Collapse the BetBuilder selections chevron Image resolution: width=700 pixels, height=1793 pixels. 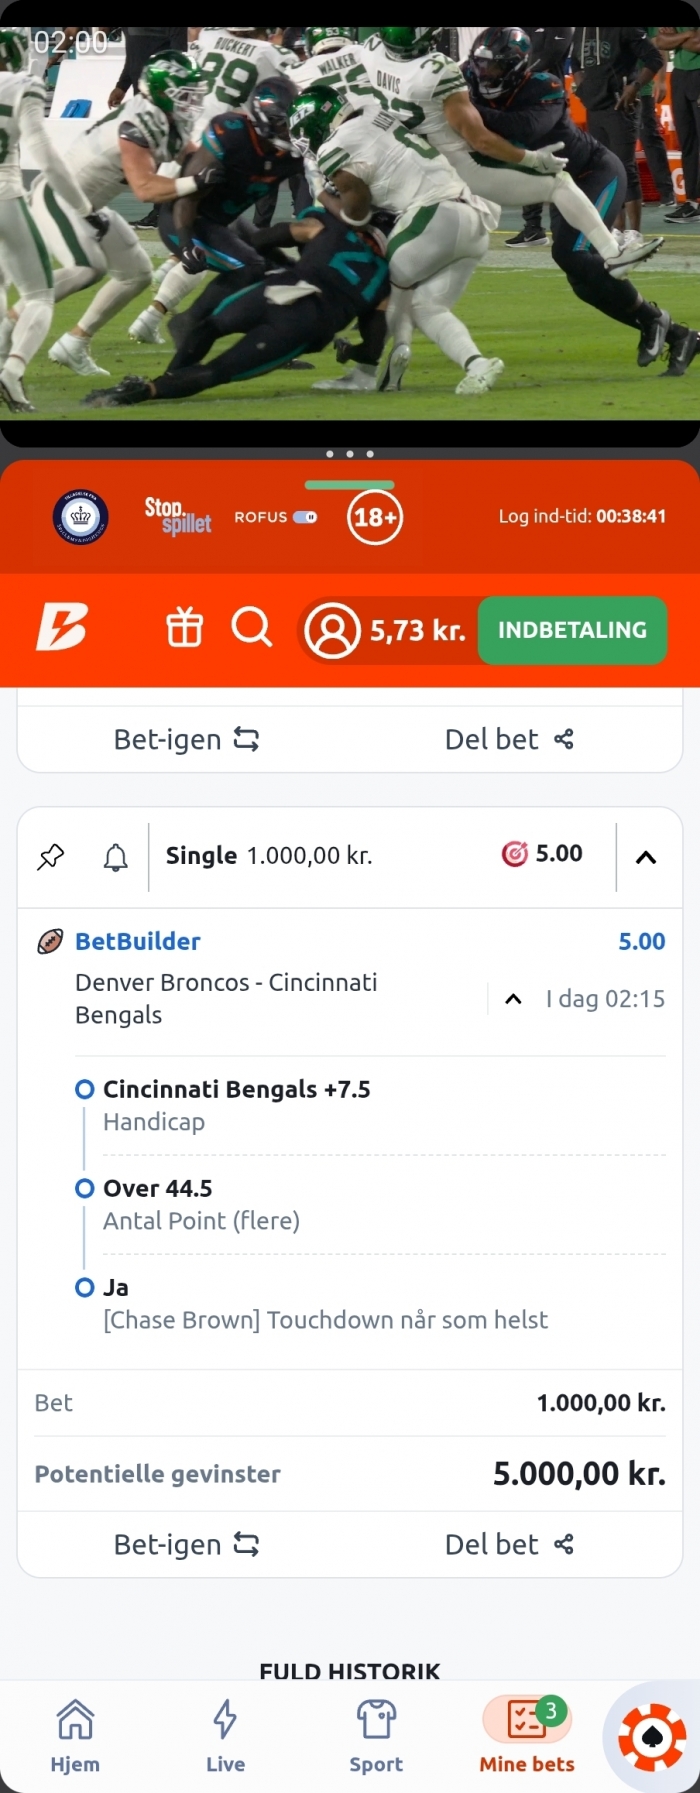pyautogui.click(x=513, y=999)
